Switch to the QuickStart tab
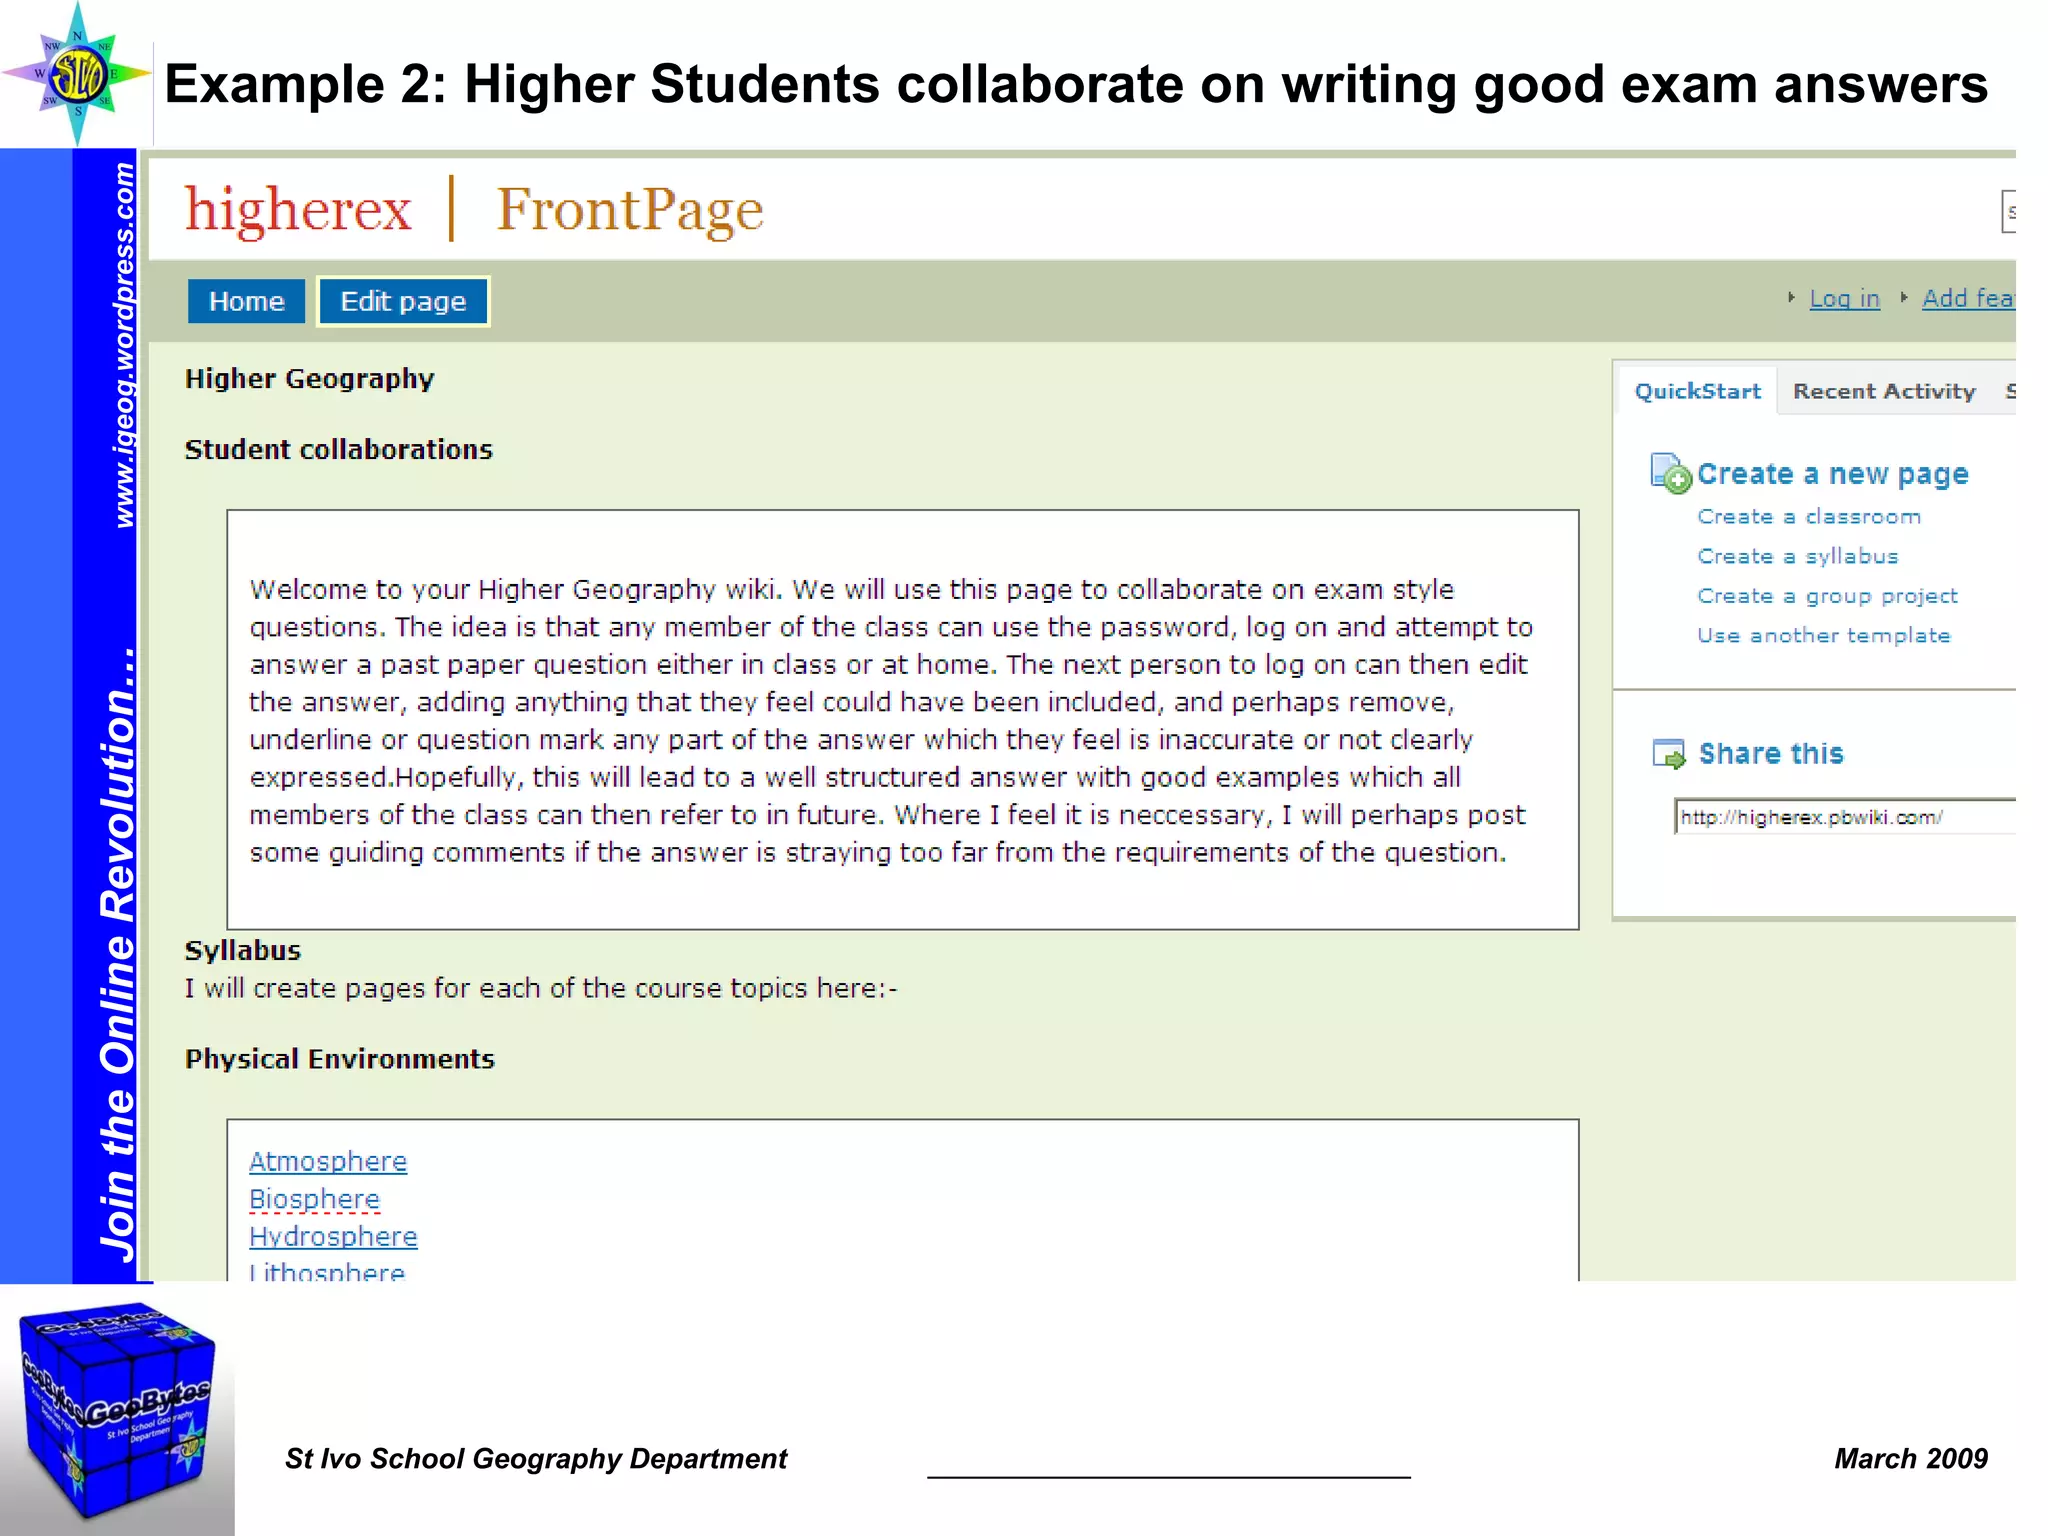 point(1697,391)
